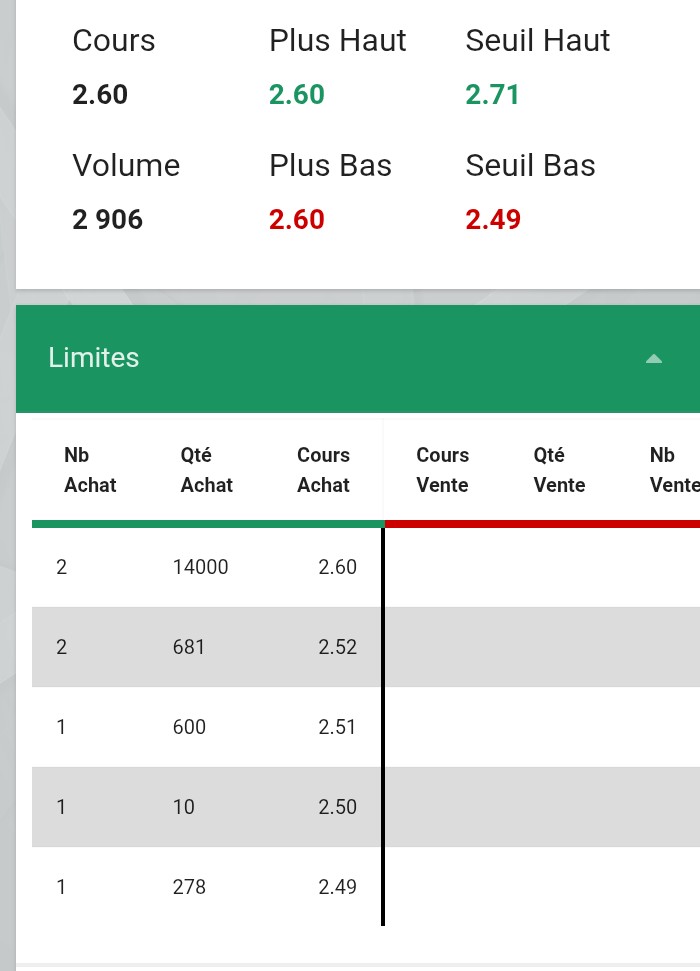This screenshot has height=971, width=700.
Task: Click the Plus Haut value 2.60
Action: 297,95
